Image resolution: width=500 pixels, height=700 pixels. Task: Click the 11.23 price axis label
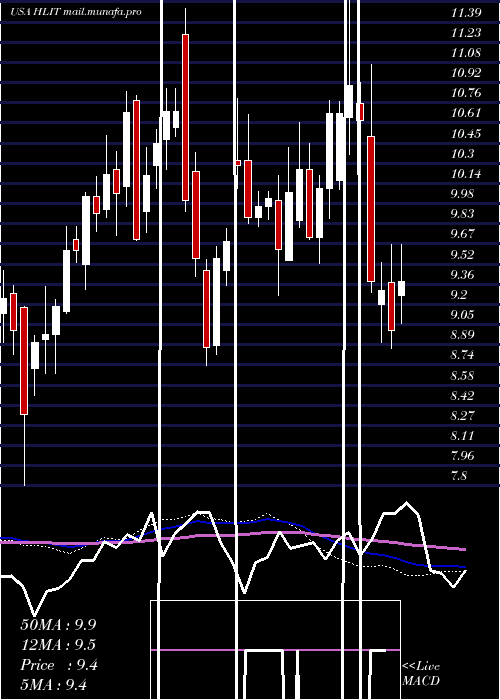click(466, 33)
